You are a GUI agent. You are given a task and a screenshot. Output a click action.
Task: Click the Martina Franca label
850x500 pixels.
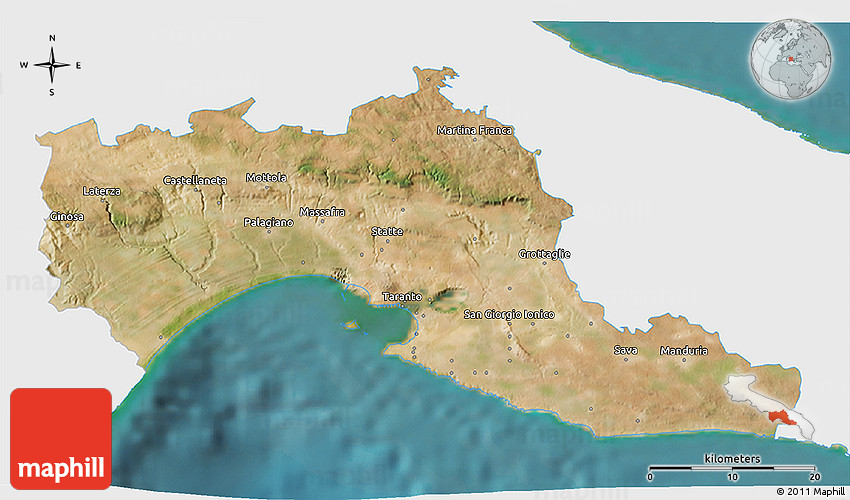pos(475,131)
